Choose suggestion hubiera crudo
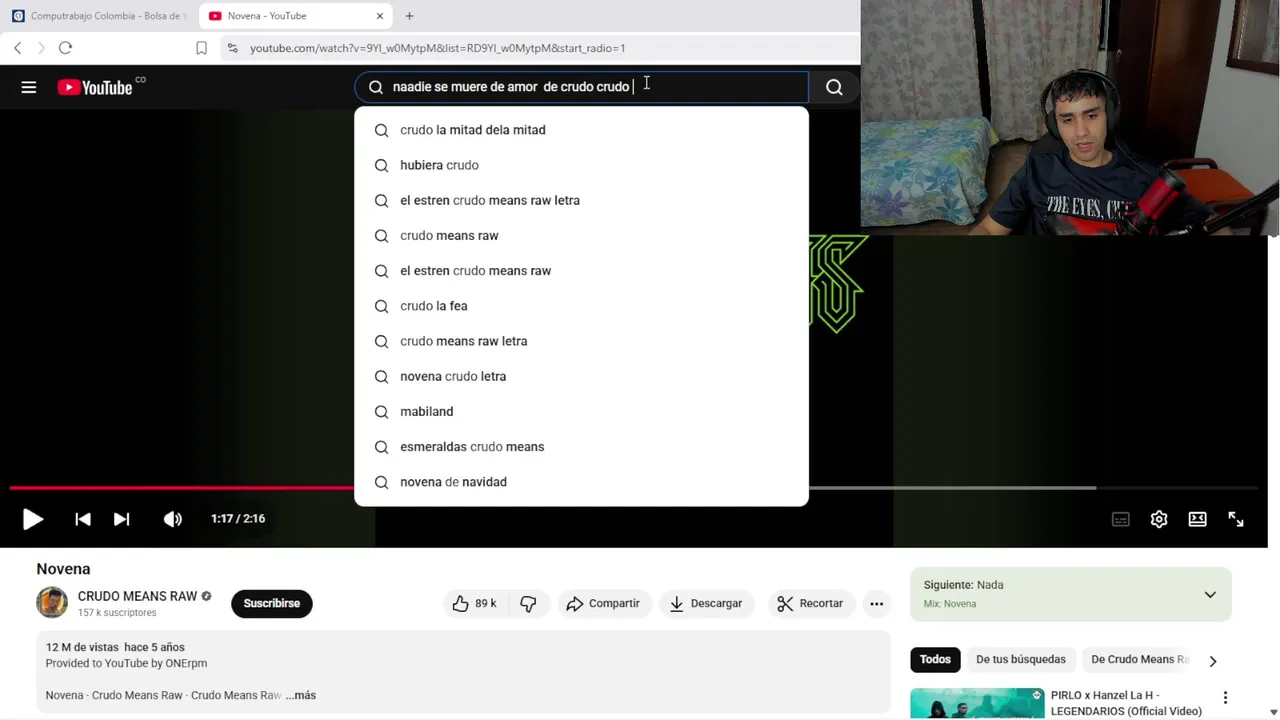Screen dimensions: 1280x720 (x=581, y=165)
